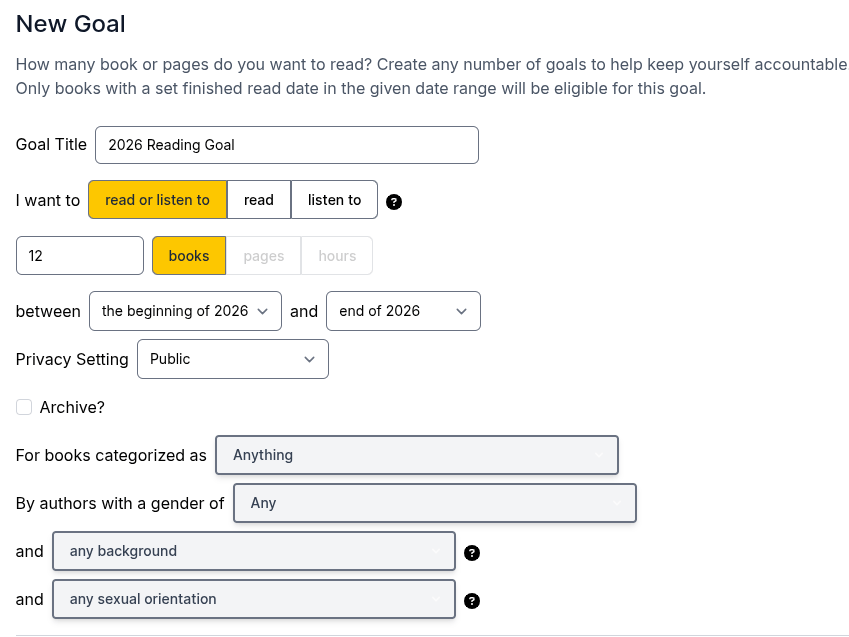Open the beginning of 2026 dropdown
Screen dimensions: 849x637
(185, 311)
